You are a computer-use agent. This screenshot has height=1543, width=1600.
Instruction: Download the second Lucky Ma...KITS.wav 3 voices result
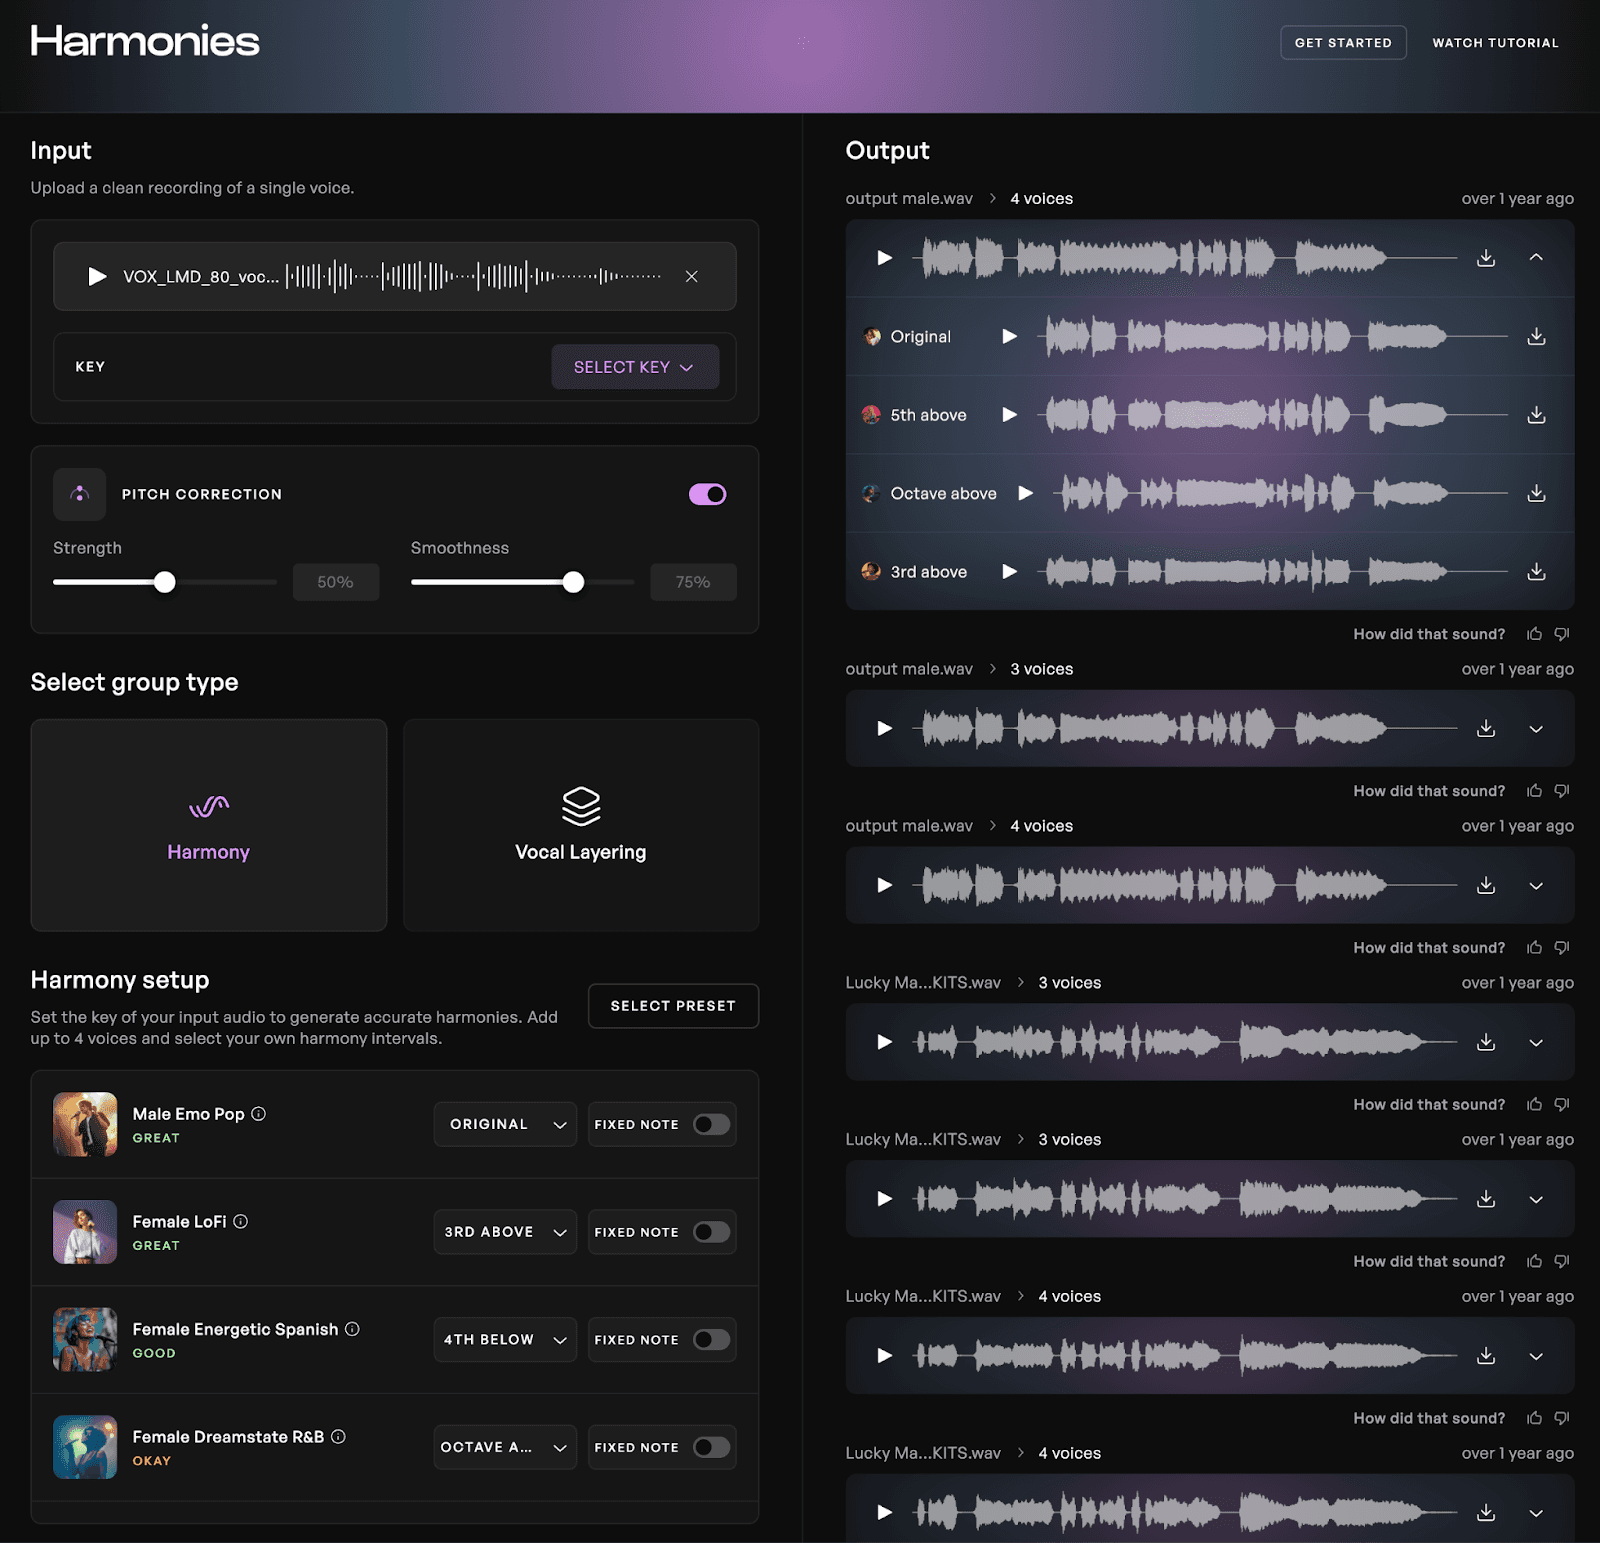pos(1486,1198)
